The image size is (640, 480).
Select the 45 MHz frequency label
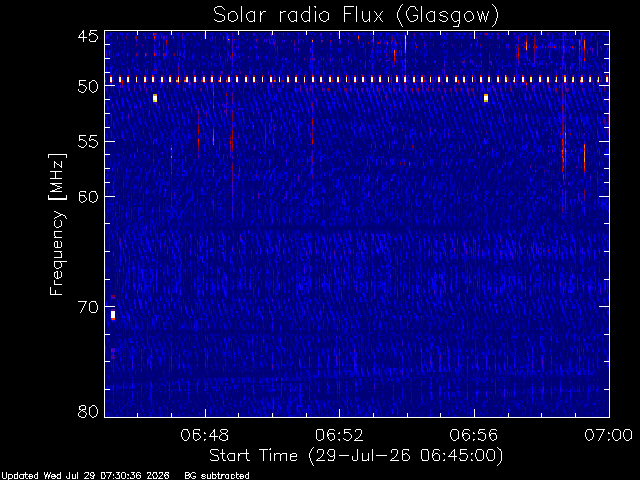click(x=88, y=36)
